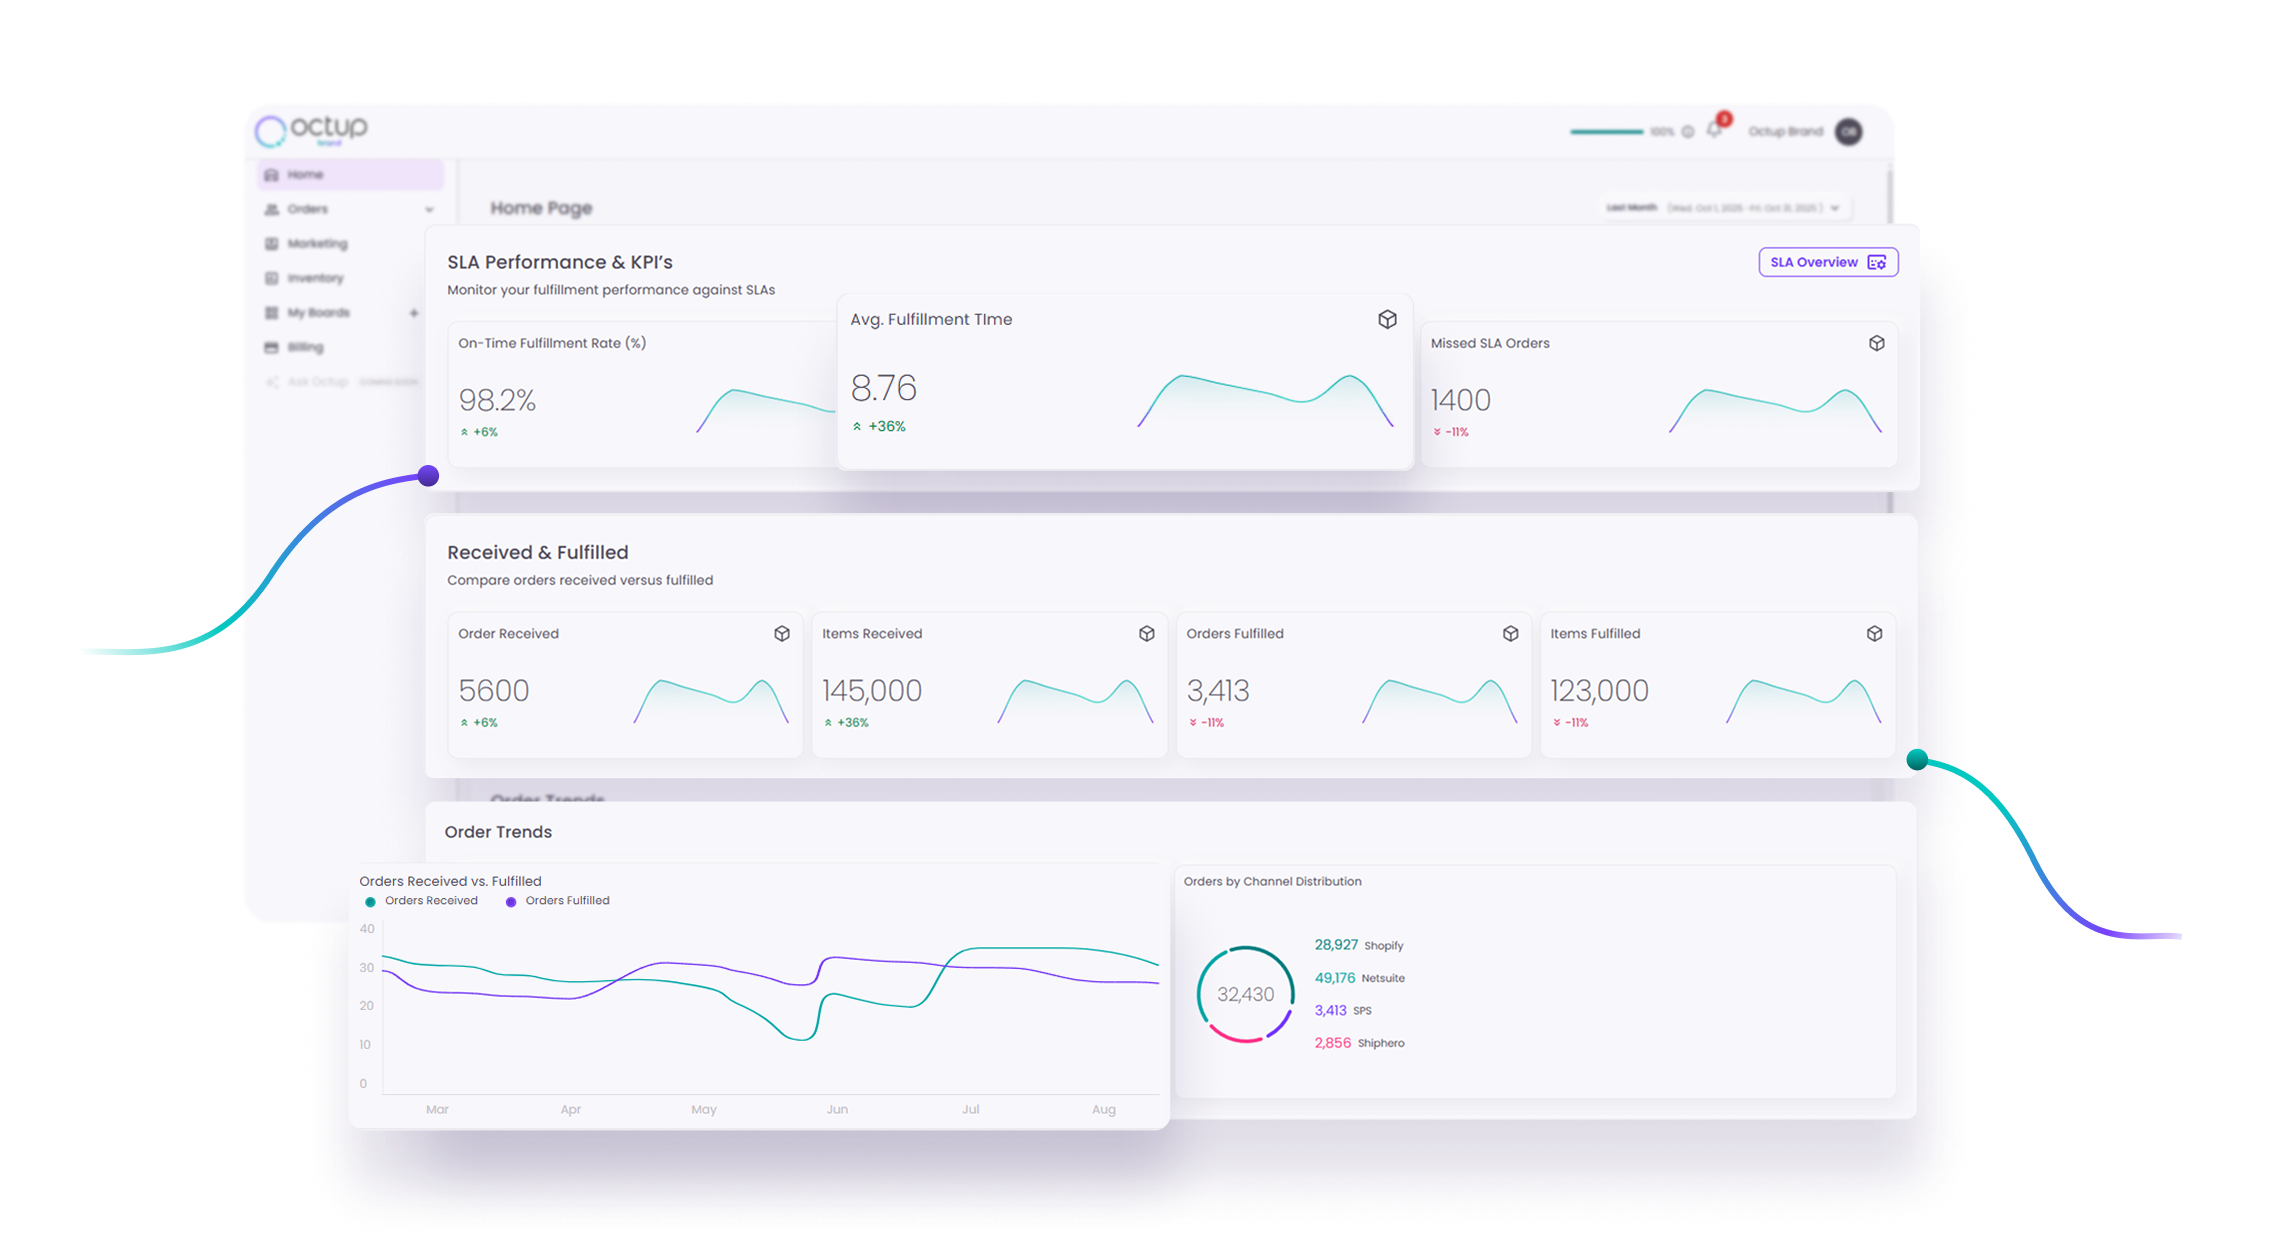Add a board with My Boards plus
This screenshot has height=1247, width=2281.
414,313
